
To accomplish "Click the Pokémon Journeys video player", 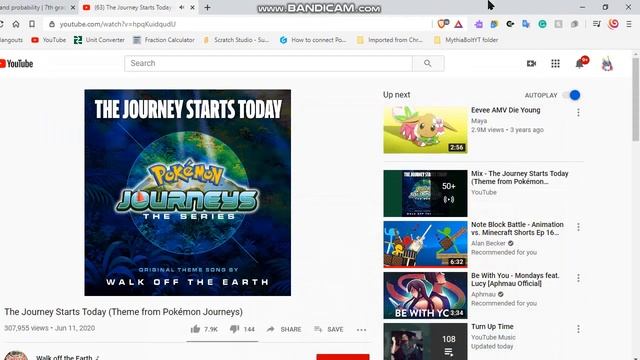I will click(x=187, y=193).
